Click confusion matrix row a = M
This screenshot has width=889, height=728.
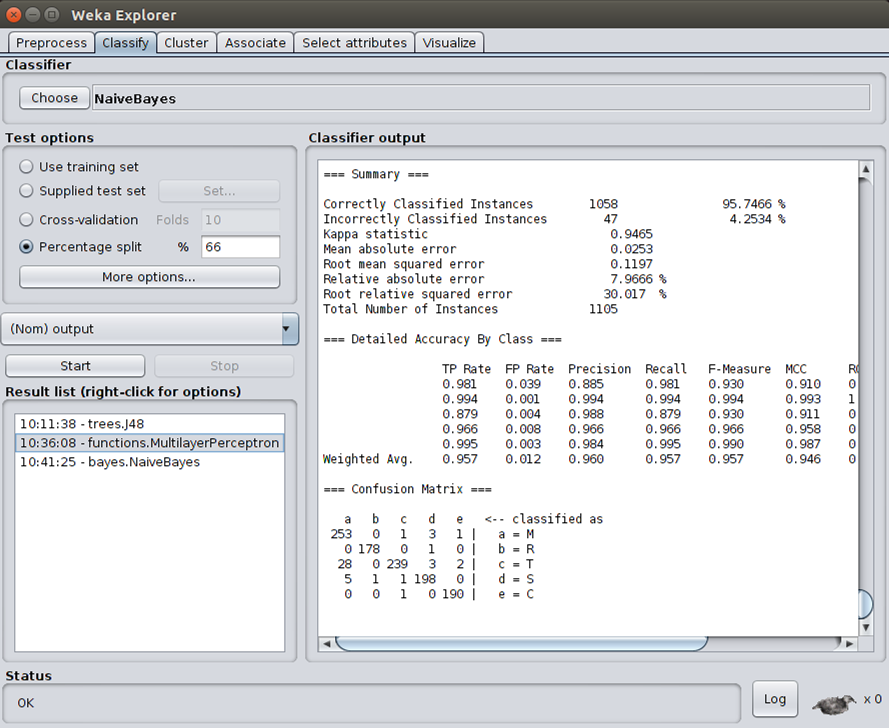tap(432, 534)
